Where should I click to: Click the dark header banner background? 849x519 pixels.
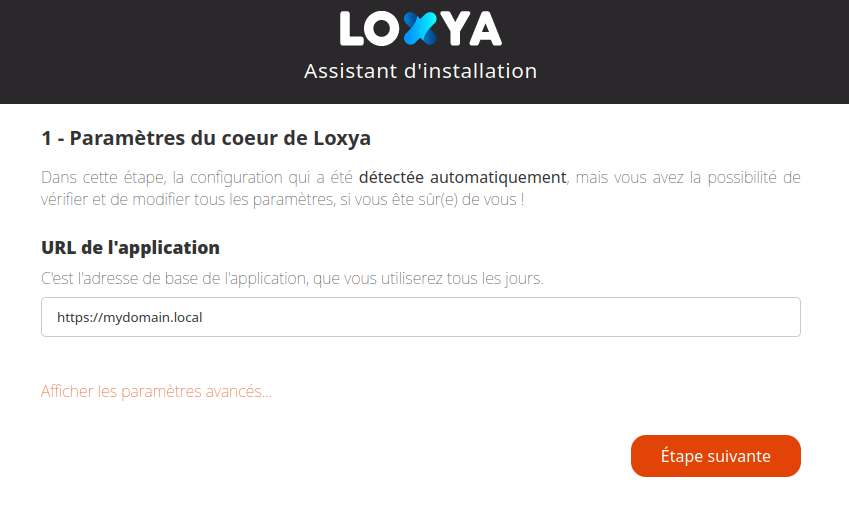coord(150,50)
